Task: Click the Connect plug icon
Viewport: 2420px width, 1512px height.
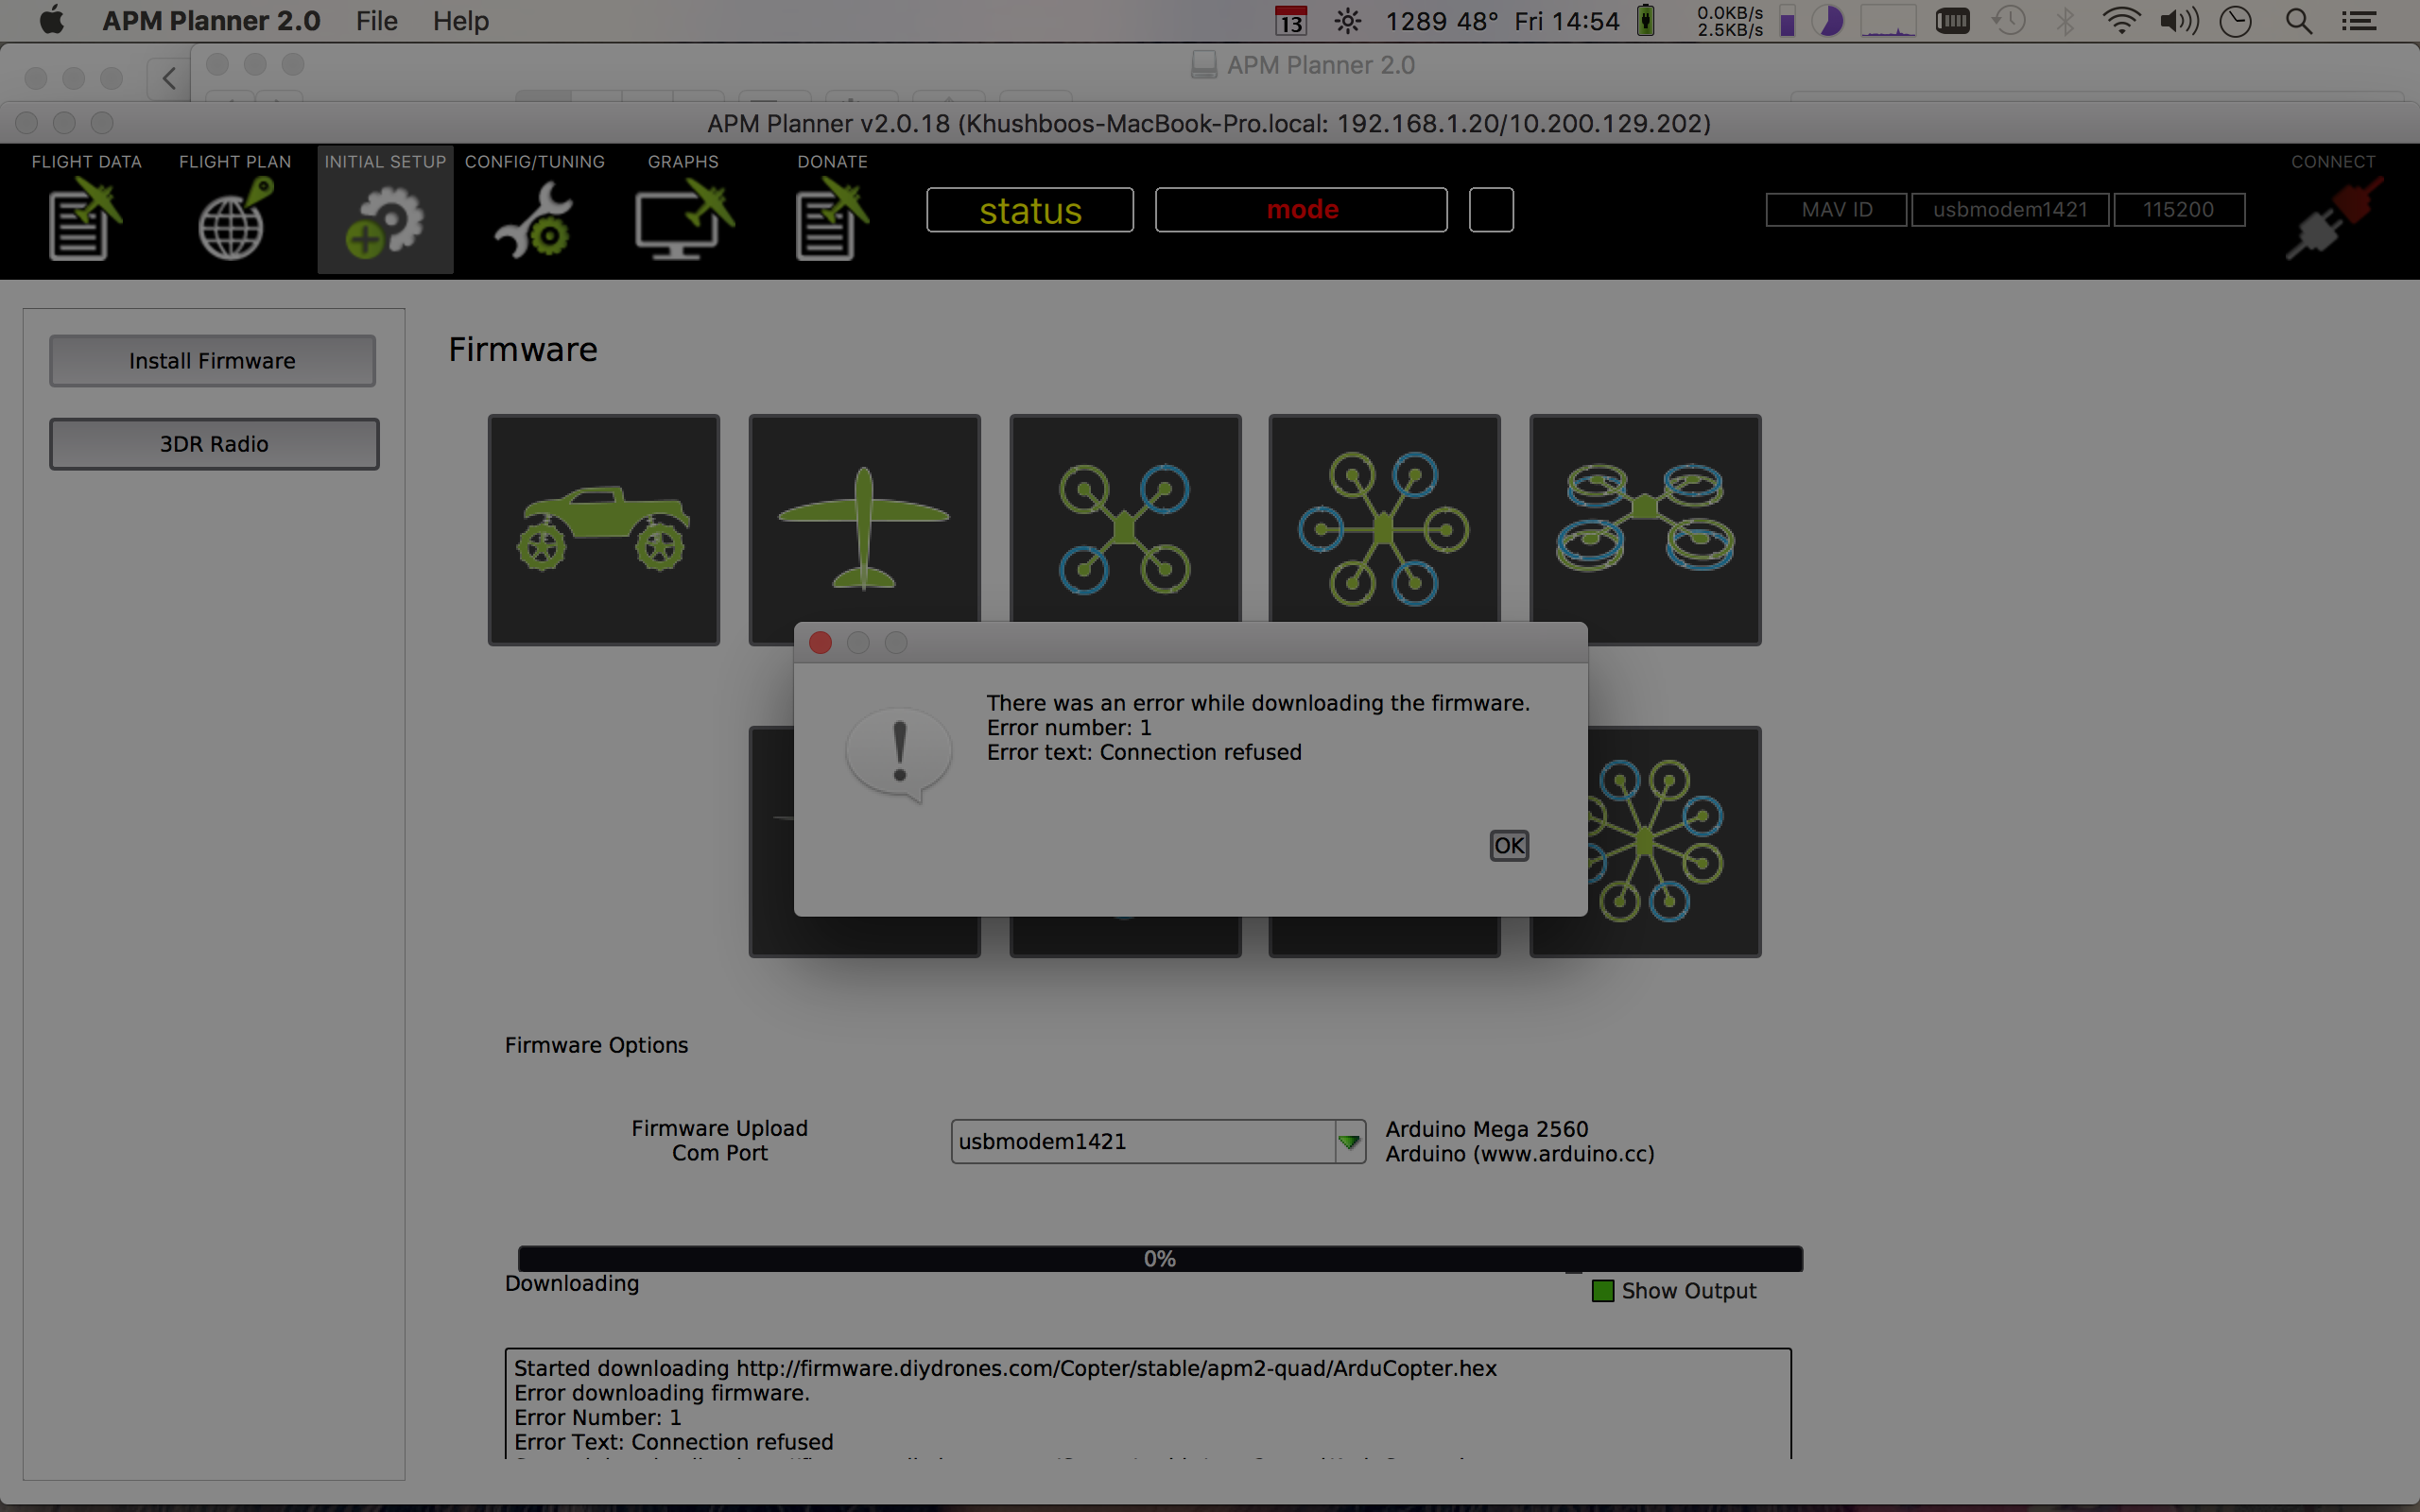Action: pos(2334,218)
